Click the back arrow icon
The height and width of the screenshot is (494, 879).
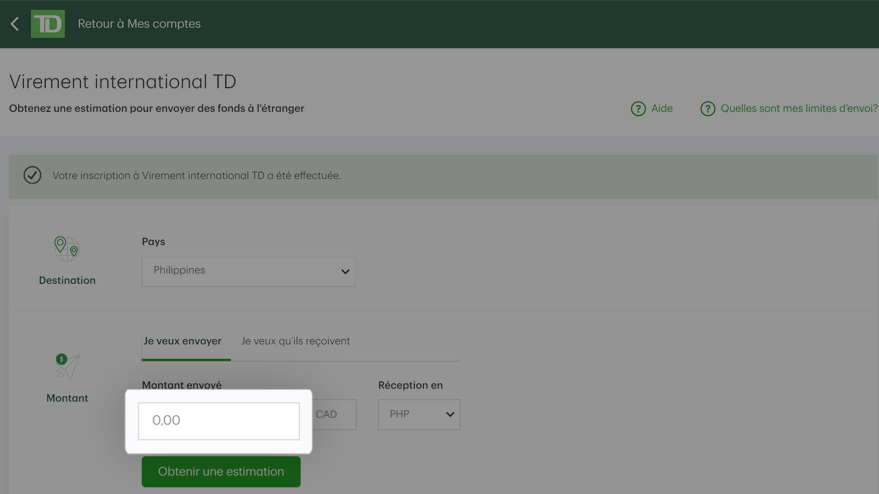15,24
